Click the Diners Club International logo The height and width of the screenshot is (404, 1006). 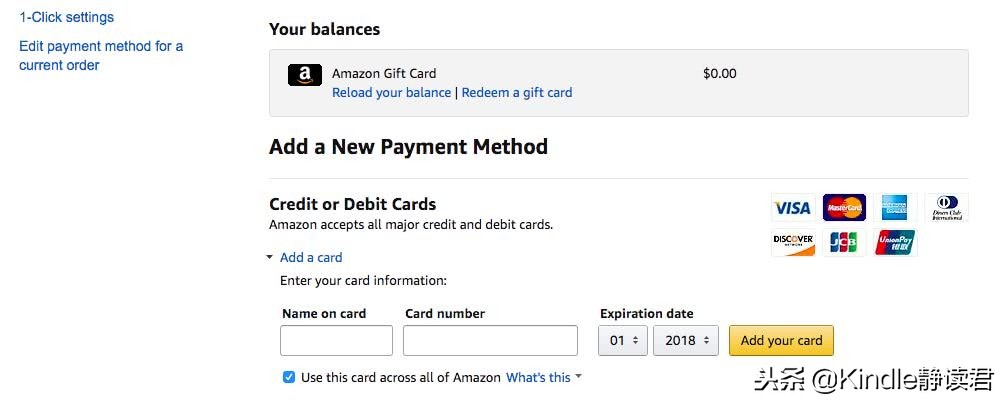[946, 208]
